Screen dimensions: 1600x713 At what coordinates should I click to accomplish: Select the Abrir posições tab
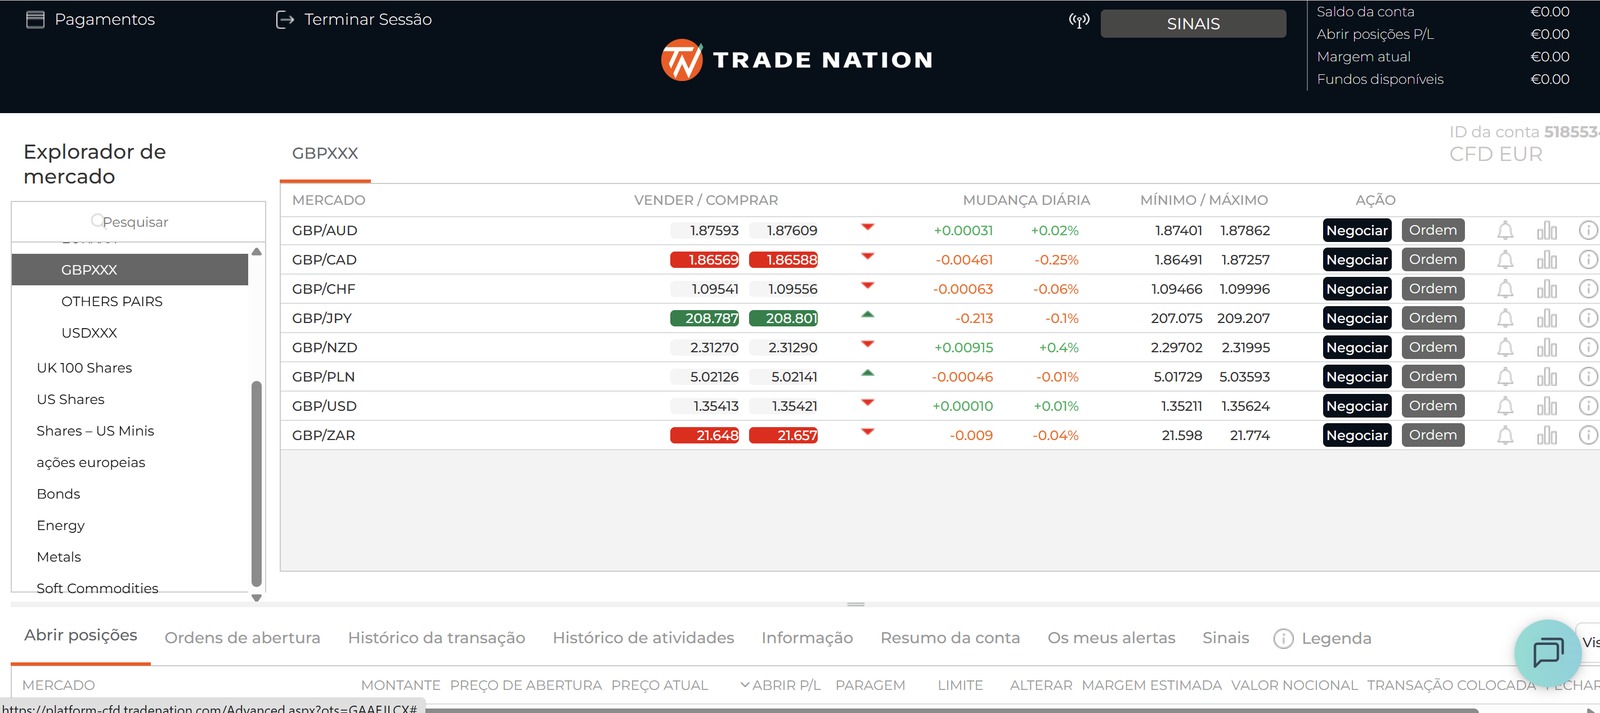pyautogui.click(x=81, y=635)
